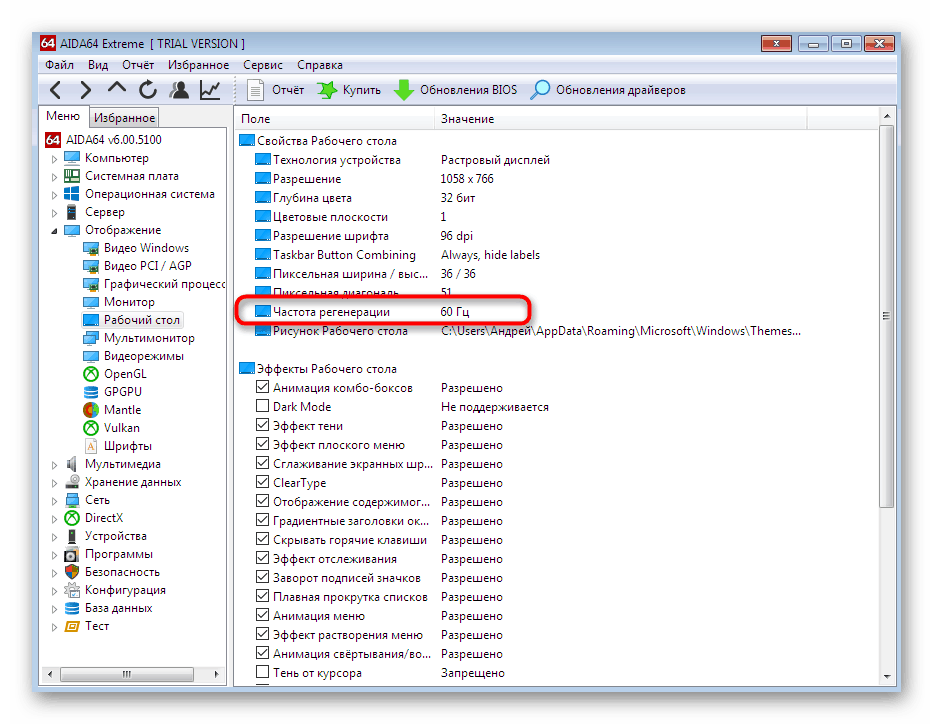Image resolution: width=933 pixels, height=724 pixels.
Task: Collapse the Отображение tree node
Action: [54, 231]
